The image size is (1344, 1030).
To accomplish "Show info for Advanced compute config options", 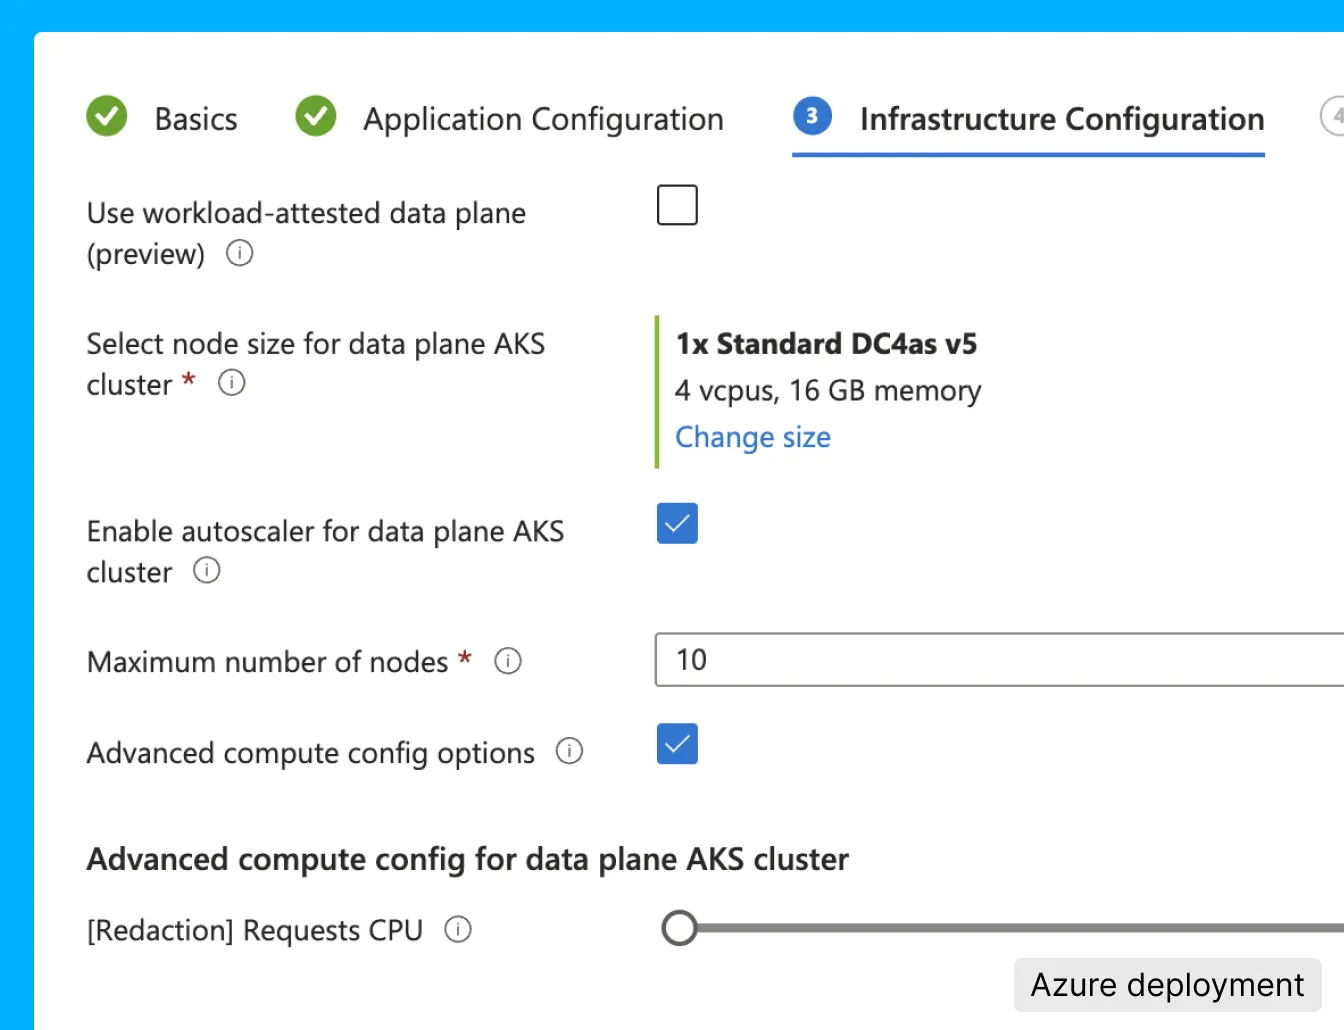I will pos(569,751).
